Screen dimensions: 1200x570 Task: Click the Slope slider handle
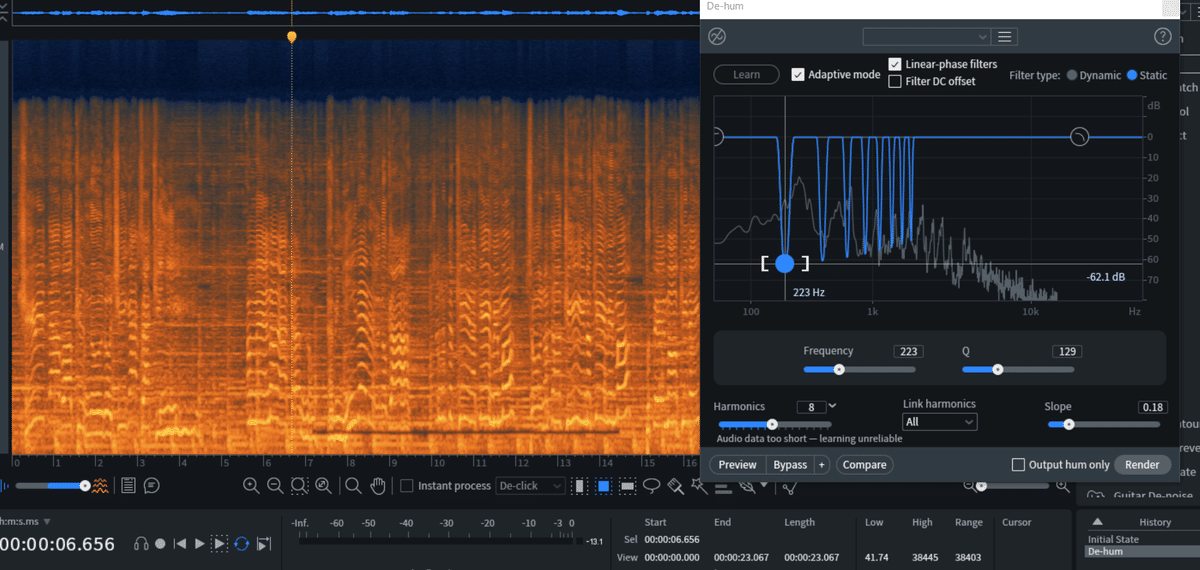[x=1069, y=424]
